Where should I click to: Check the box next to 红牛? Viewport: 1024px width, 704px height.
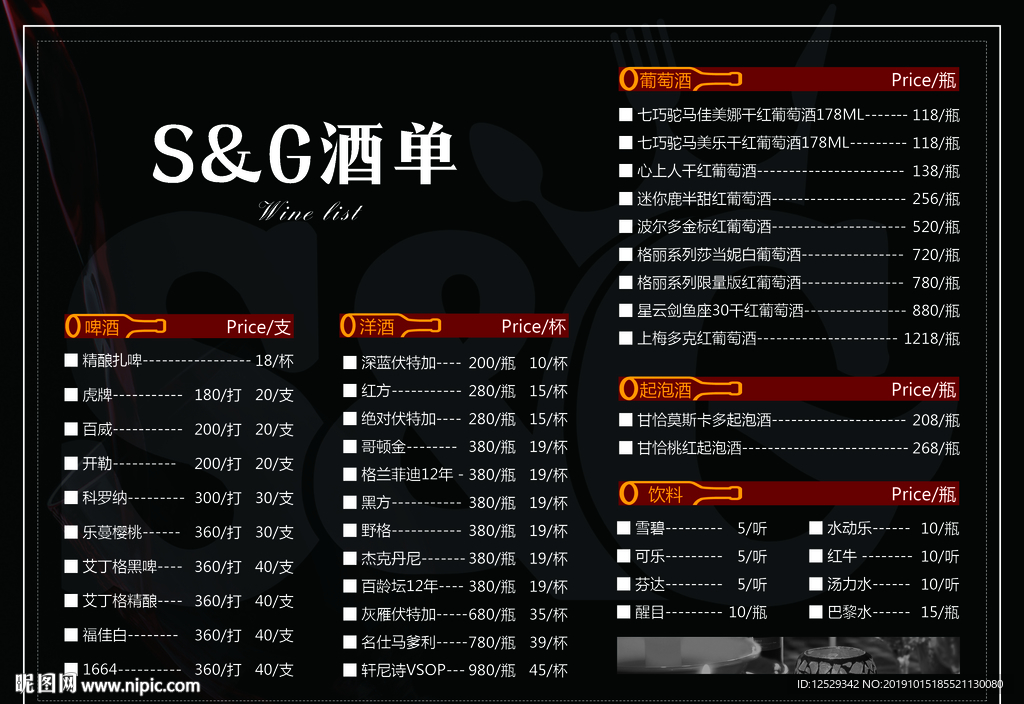pyautogui.click(x=816, y=556)
